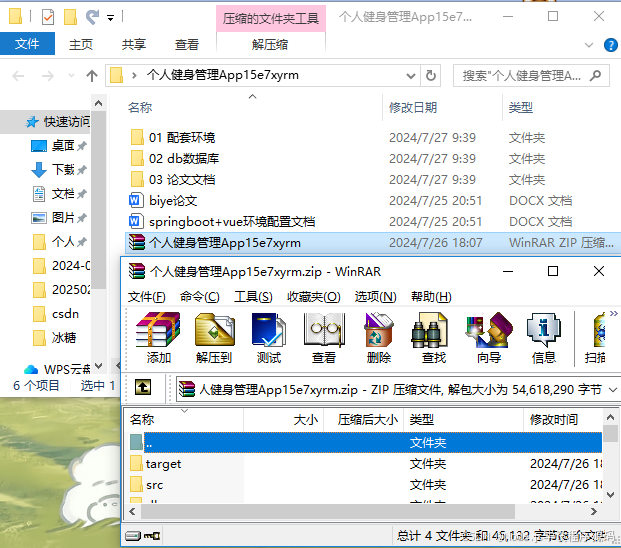Click the key password icon in WinRAR status bar

[x=152, y=536]
